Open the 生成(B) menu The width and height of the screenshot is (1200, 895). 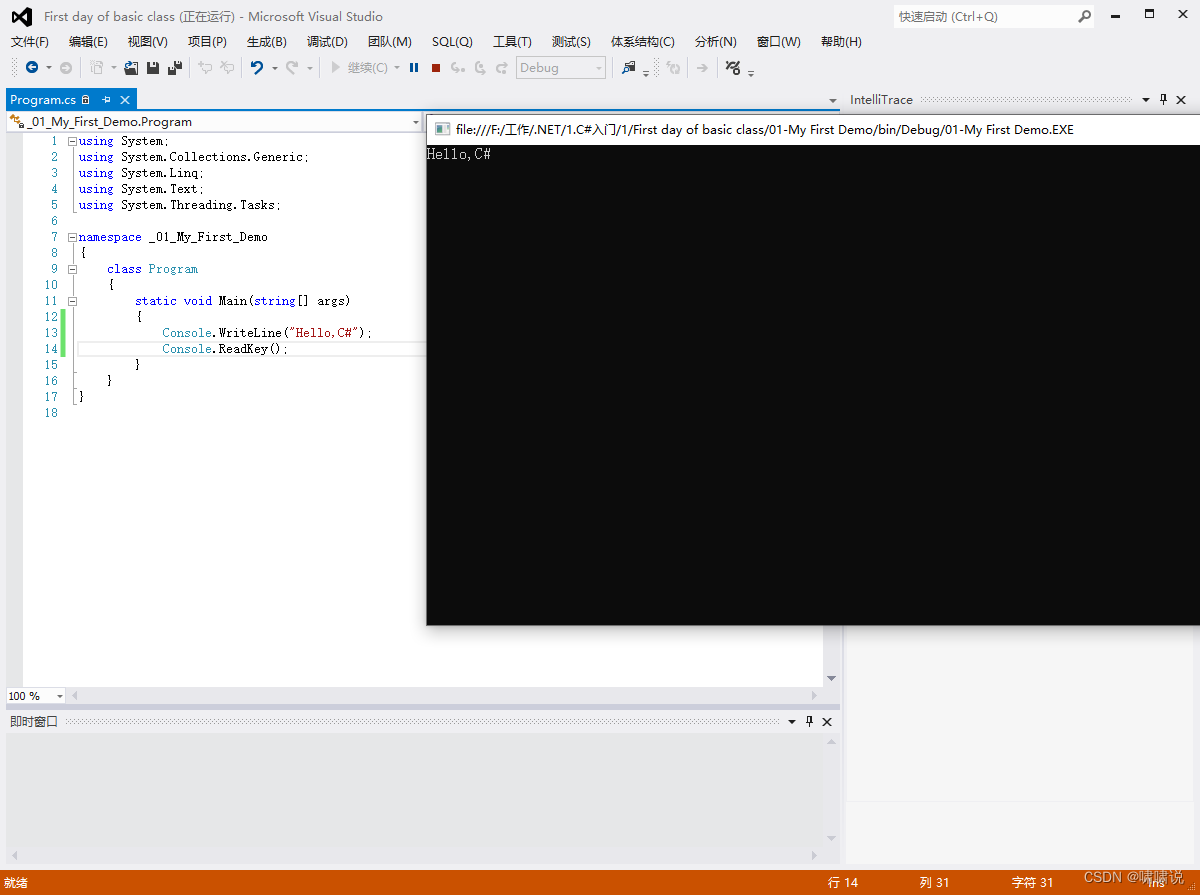click(267, 42)
